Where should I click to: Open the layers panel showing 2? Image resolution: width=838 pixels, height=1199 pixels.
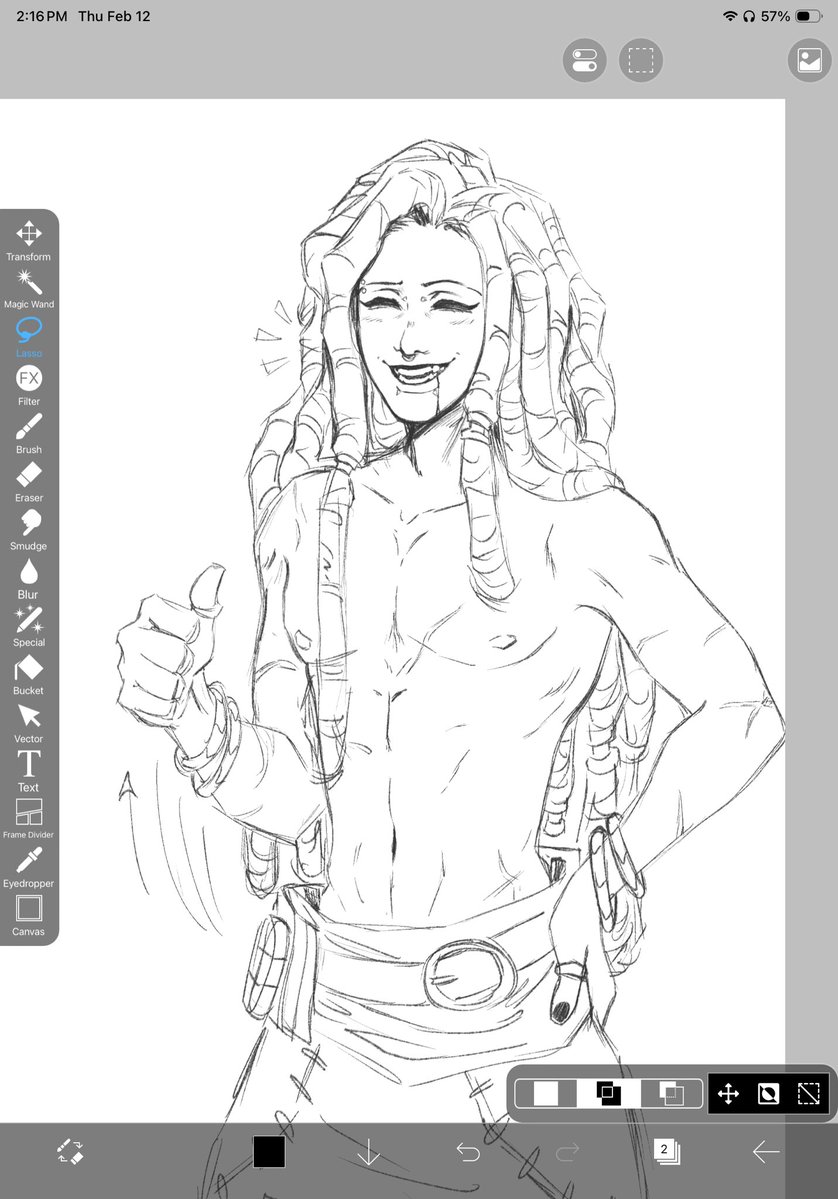click(x=667, y=1152)
